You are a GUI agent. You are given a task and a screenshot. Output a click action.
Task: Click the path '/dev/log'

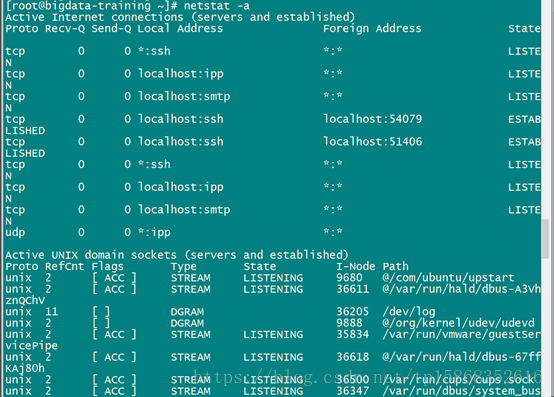click(409, 312)
